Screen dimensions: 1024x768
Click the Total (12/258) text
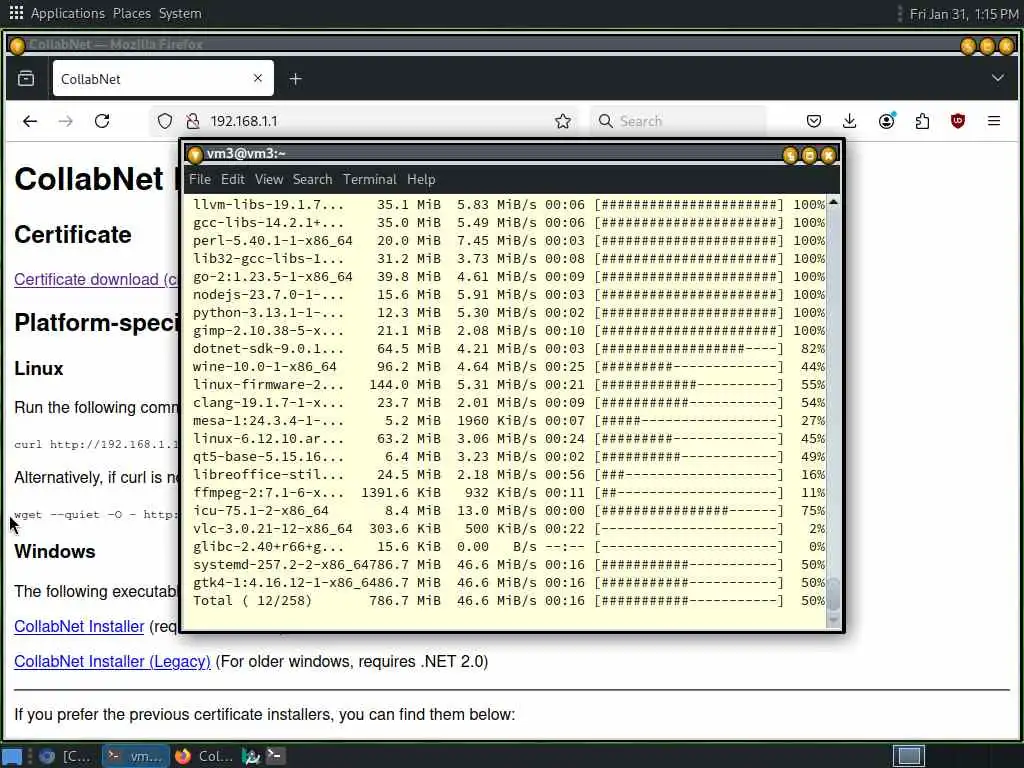[x=252, y=601]
